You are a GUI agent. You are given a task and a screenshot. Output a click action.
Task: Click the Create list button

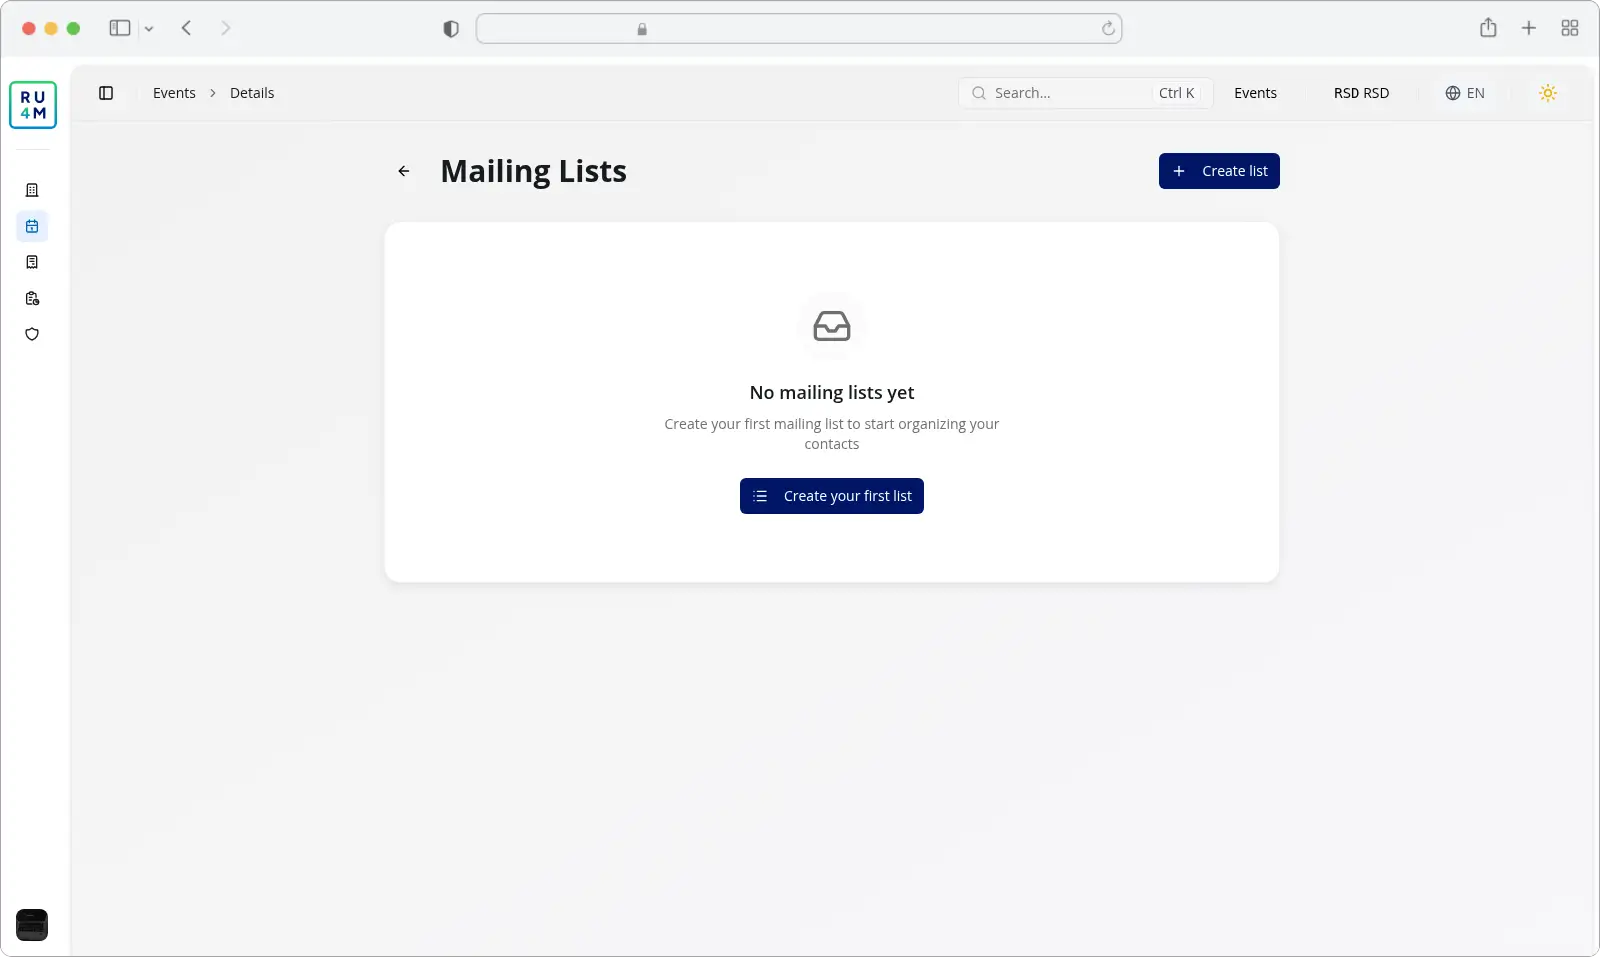tap(1219, 171)
